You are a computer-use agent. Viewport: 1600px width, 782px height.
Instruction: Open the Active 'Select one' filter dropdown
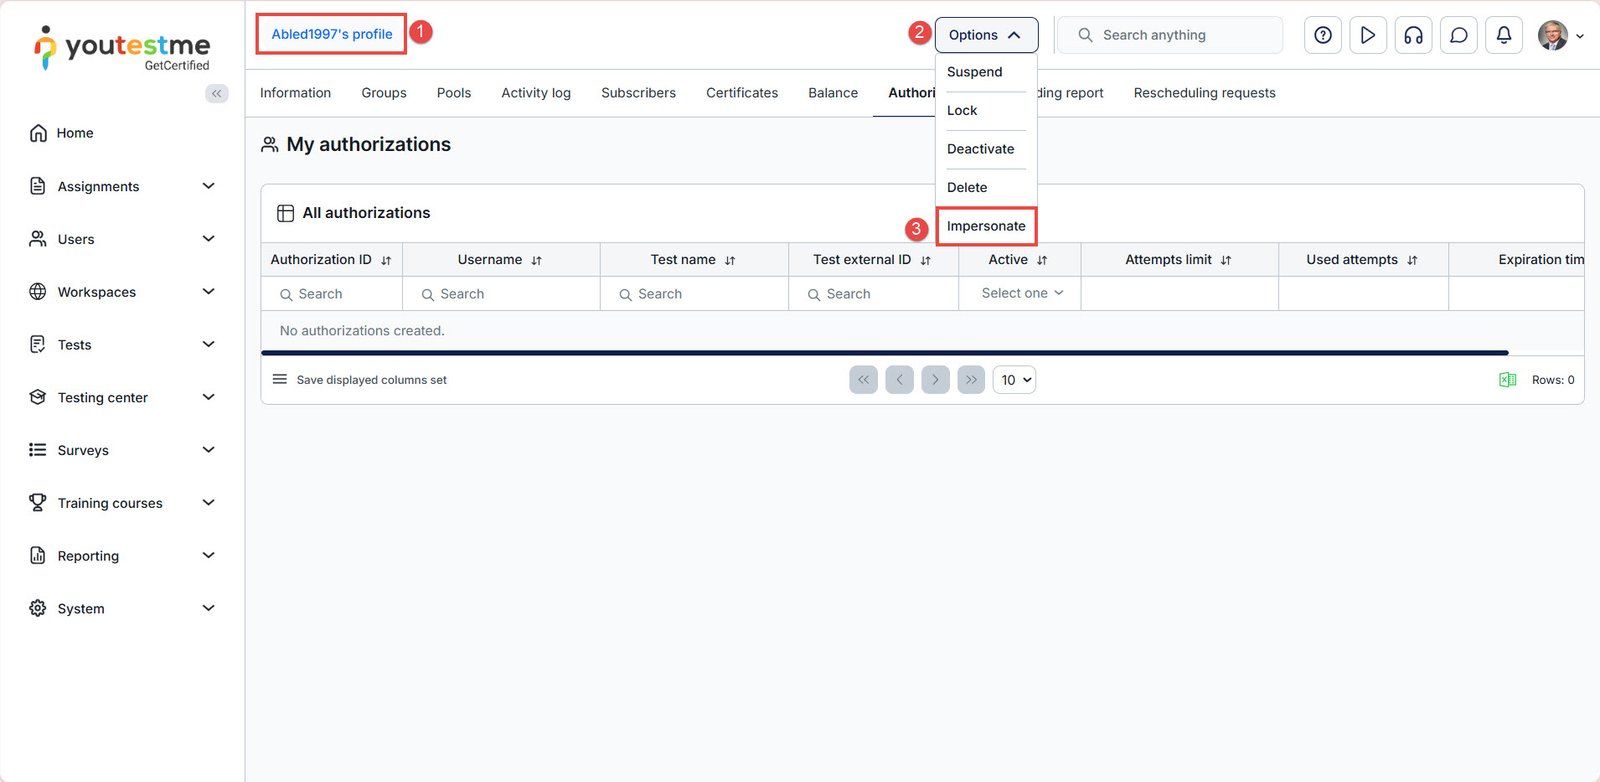click(x=1021, y=293)
